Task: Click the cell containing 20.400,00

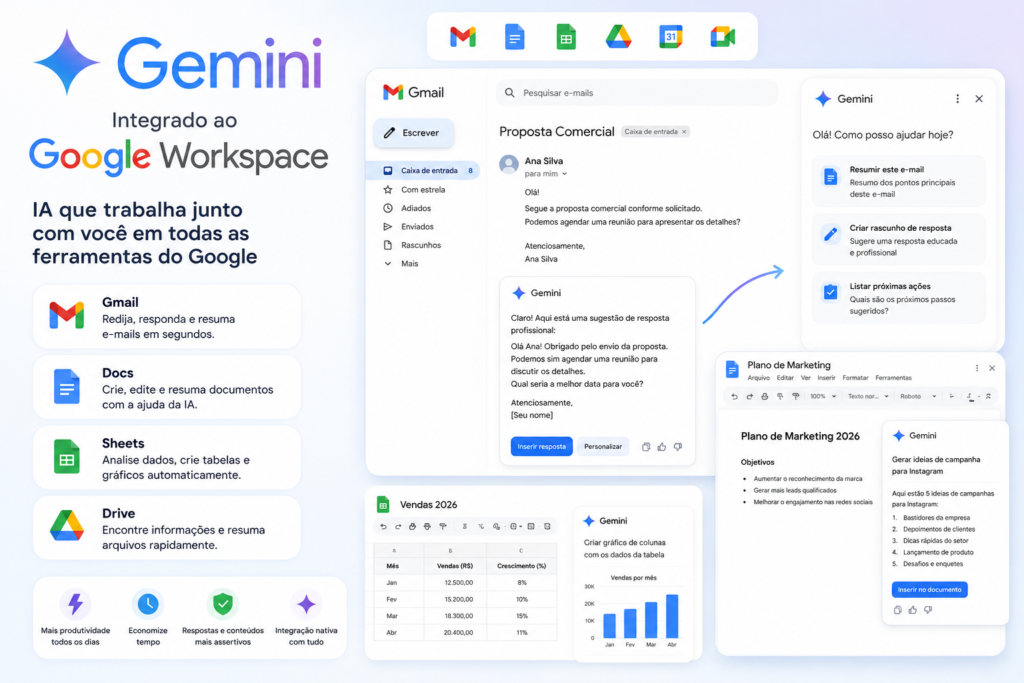Action: click(457, 633)
